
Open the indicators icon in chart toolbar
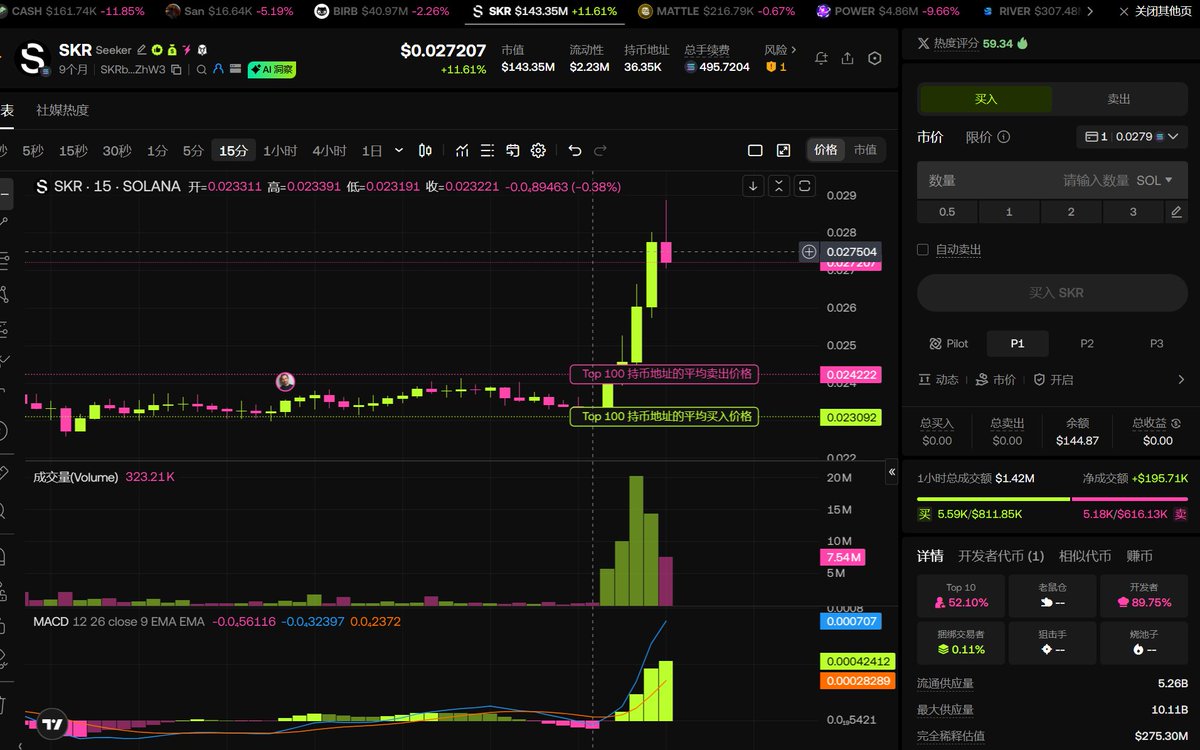(x=462, y=151)
